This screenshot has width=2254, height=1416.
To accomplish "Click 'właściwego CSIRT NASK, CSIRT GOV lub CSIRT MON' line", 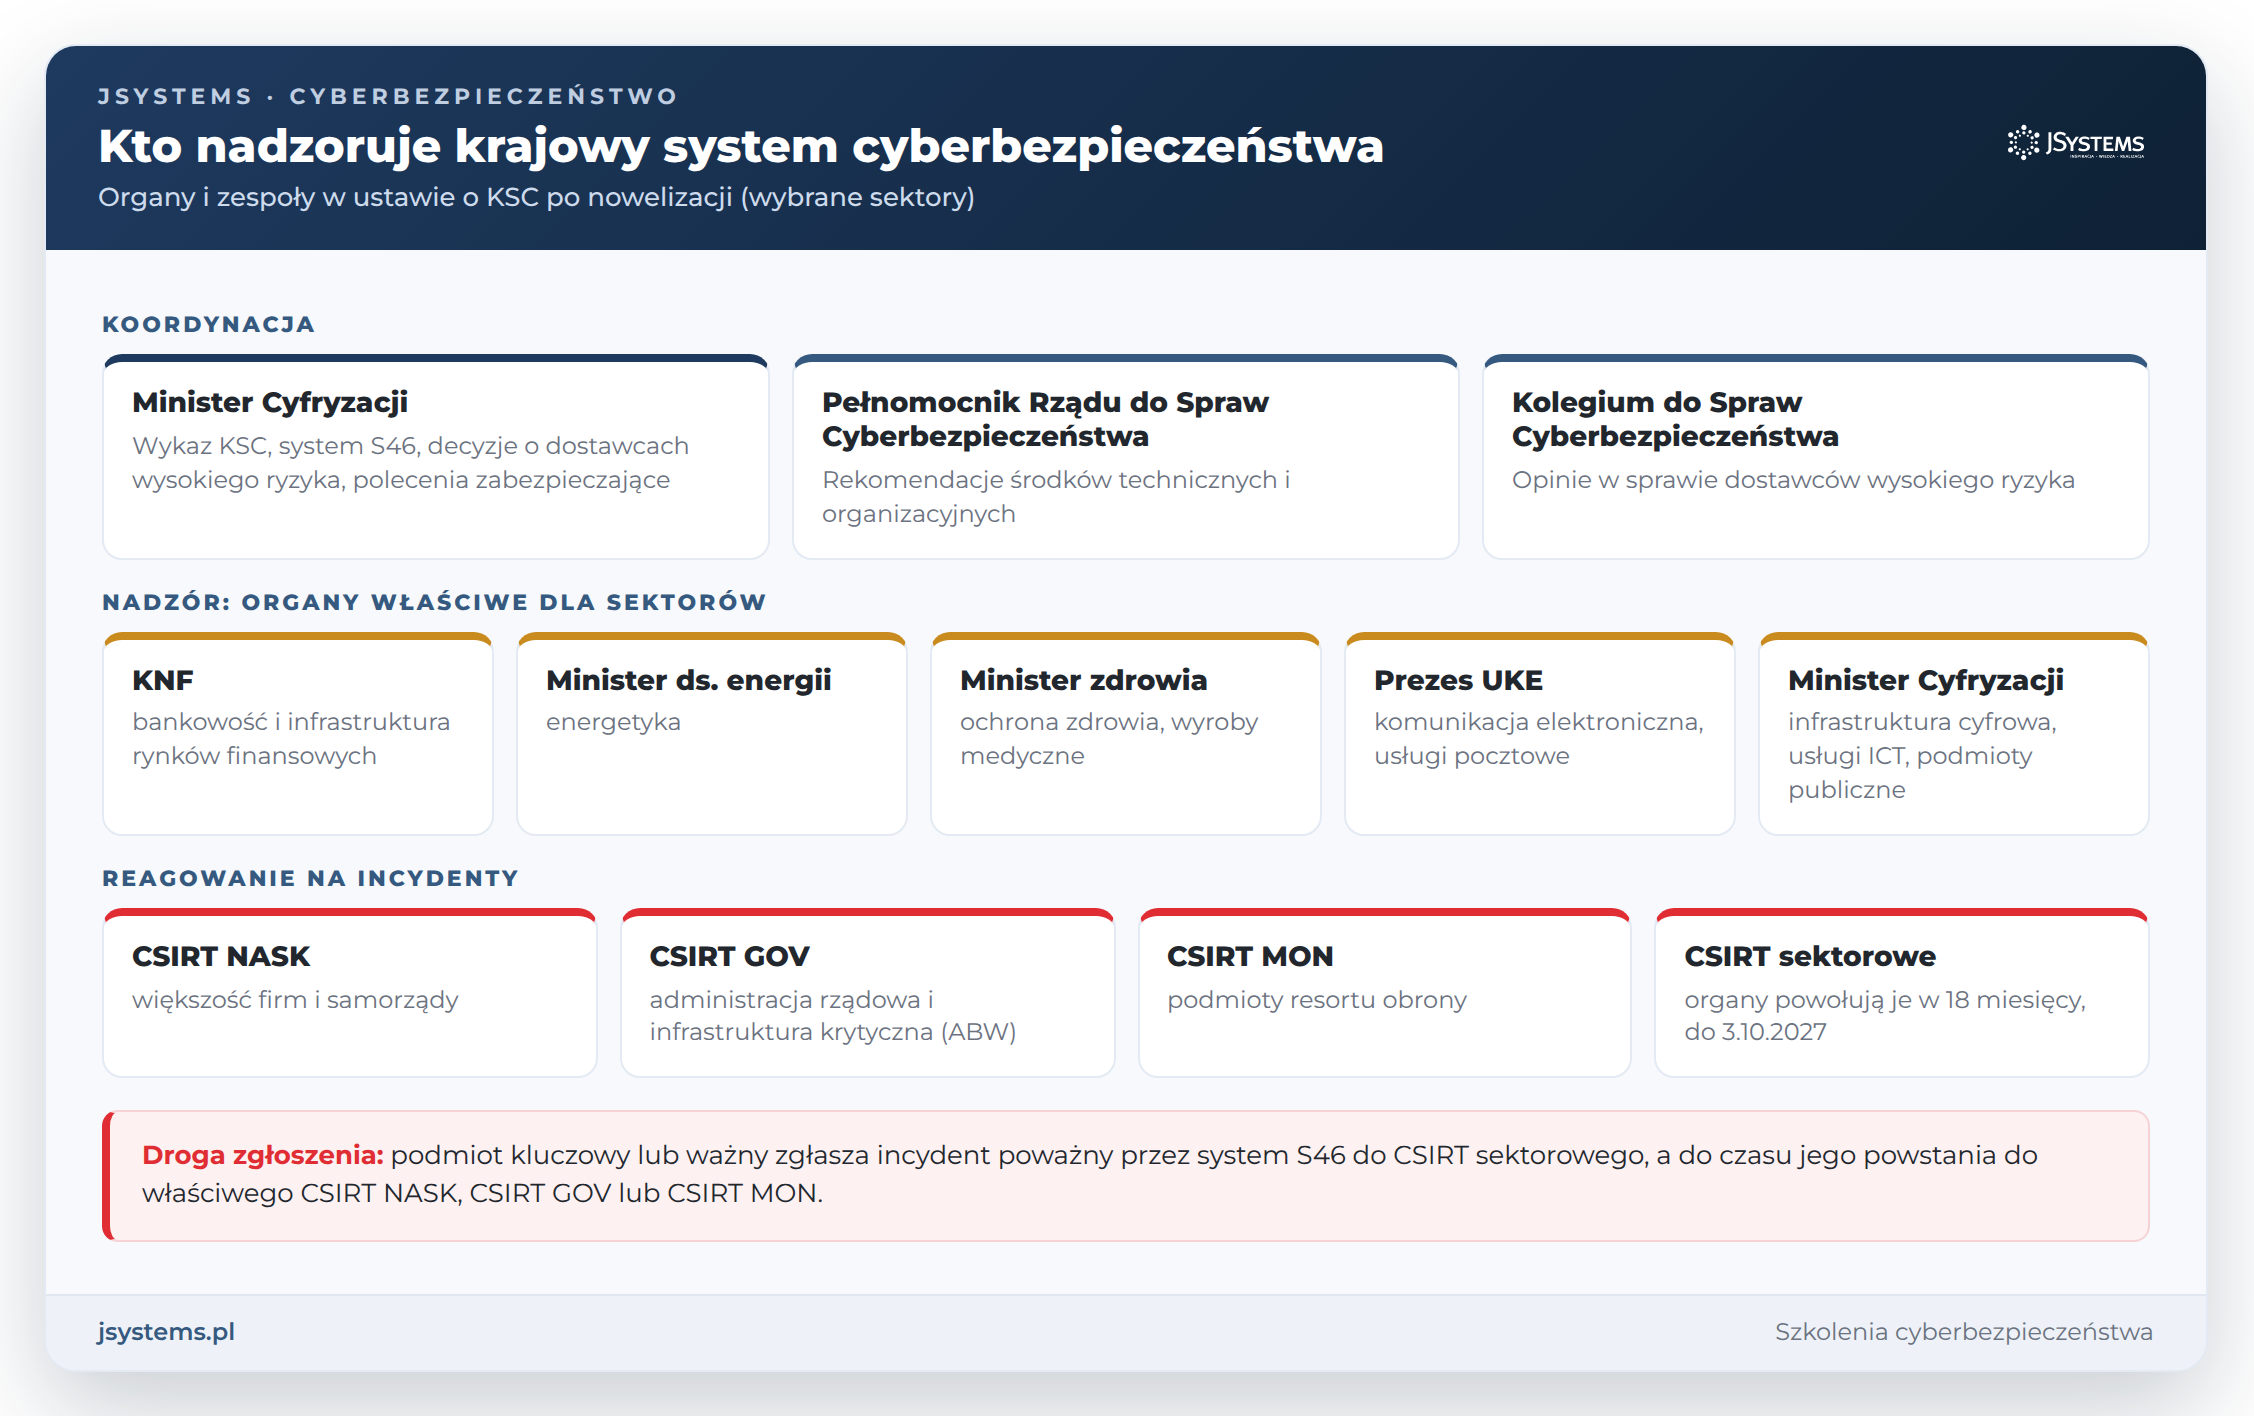I will tap(482, 1193).
